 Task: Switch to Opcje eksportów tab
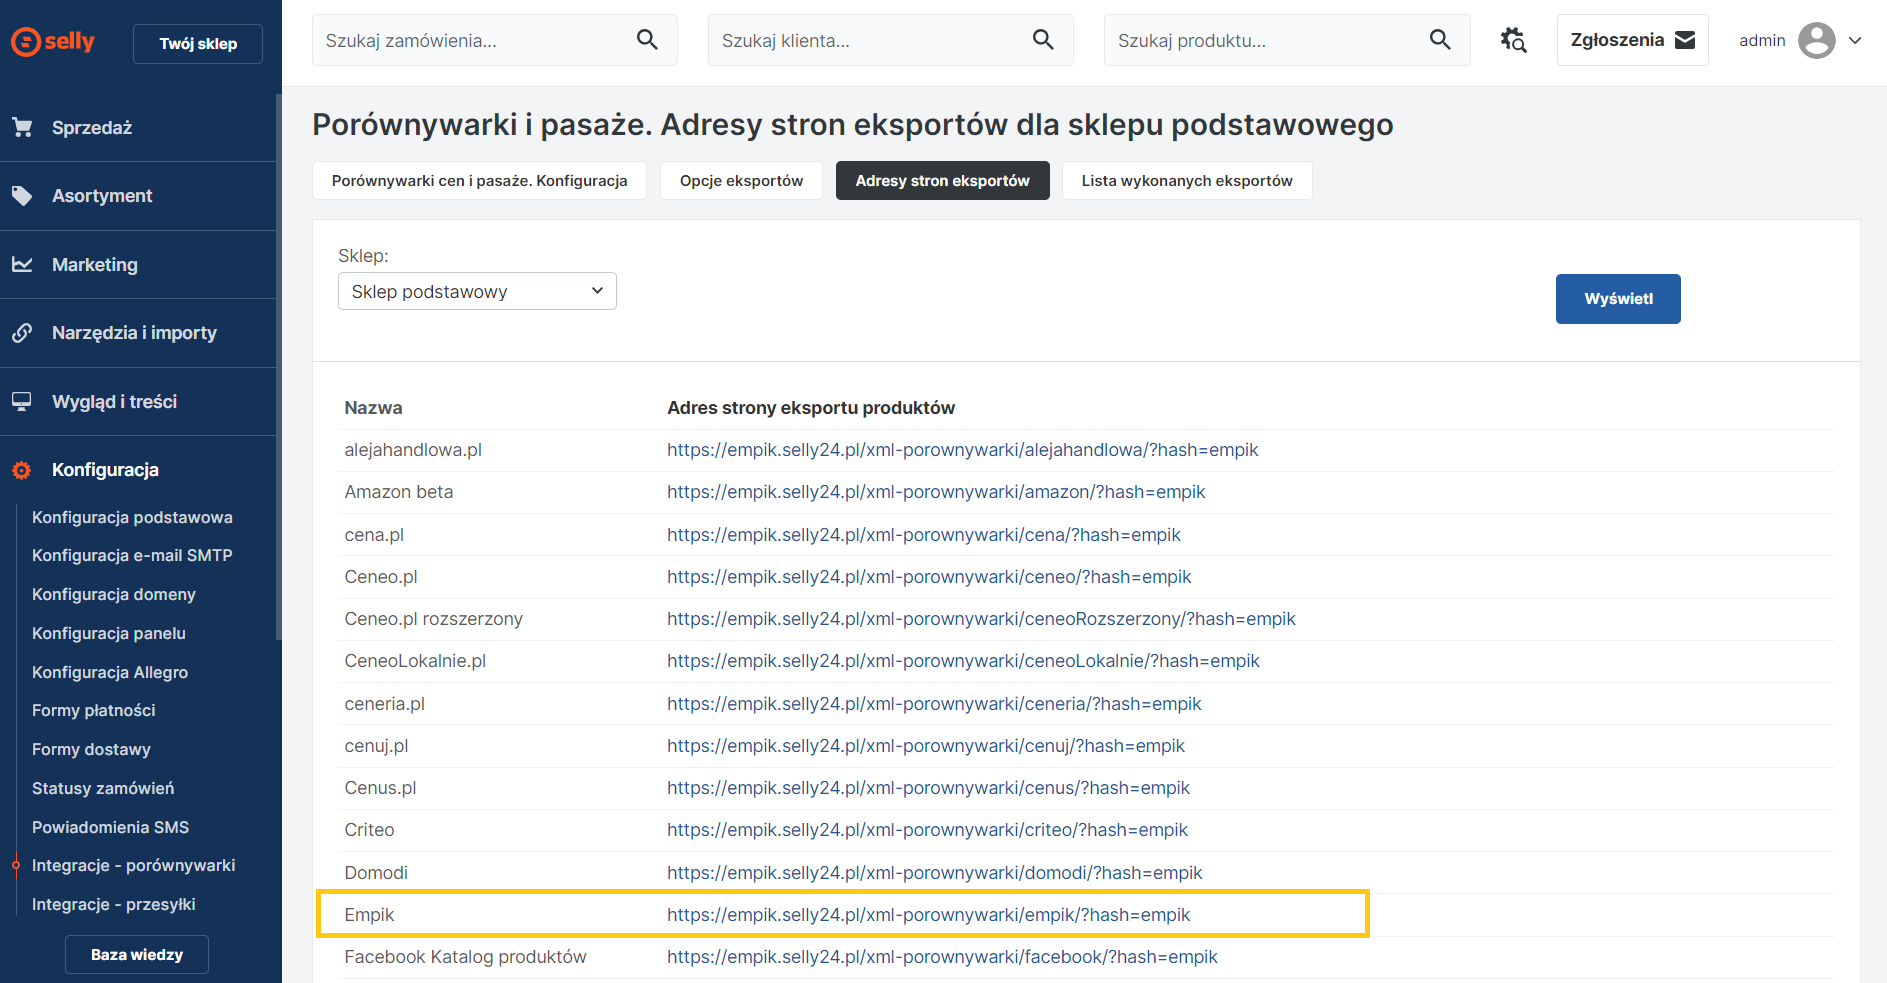pyautogui.click(x=741, y=181)
